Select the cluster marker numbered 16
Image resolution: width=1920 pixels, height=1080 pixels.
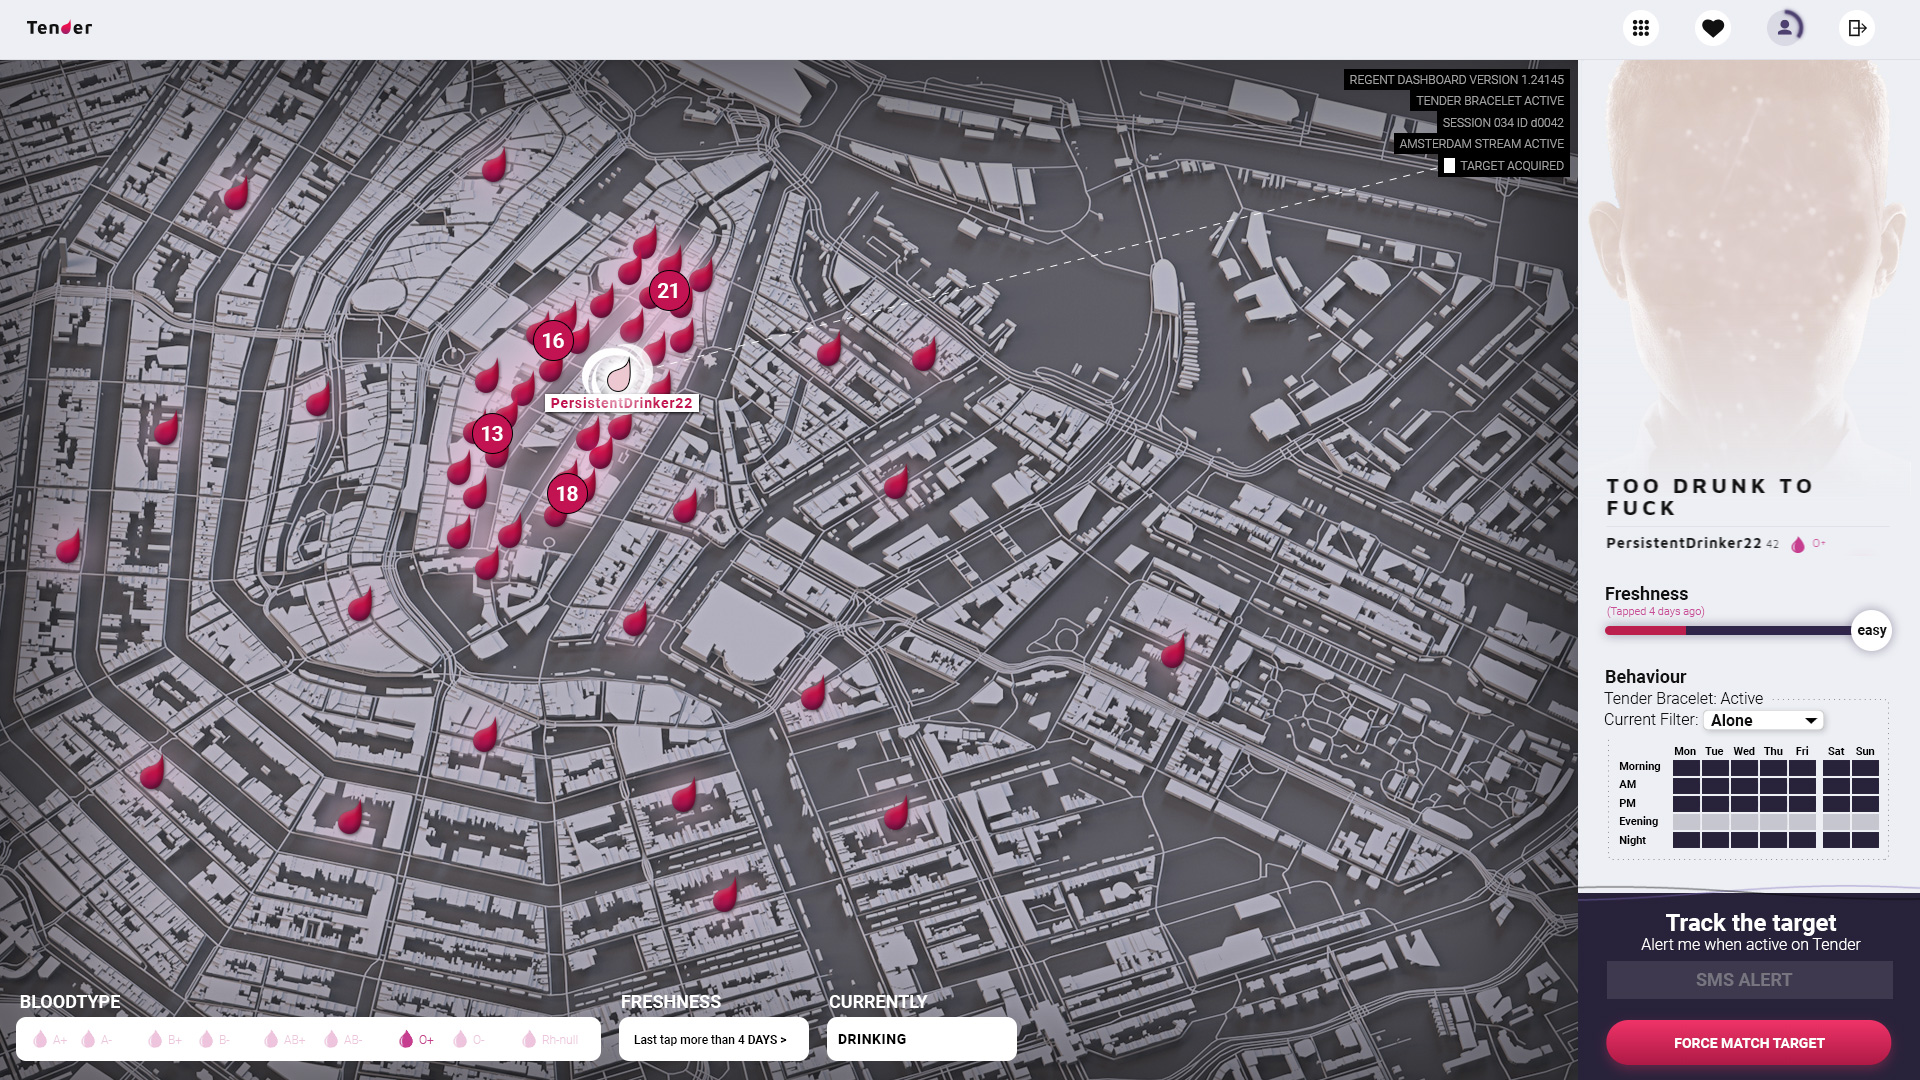pos(553,341)
